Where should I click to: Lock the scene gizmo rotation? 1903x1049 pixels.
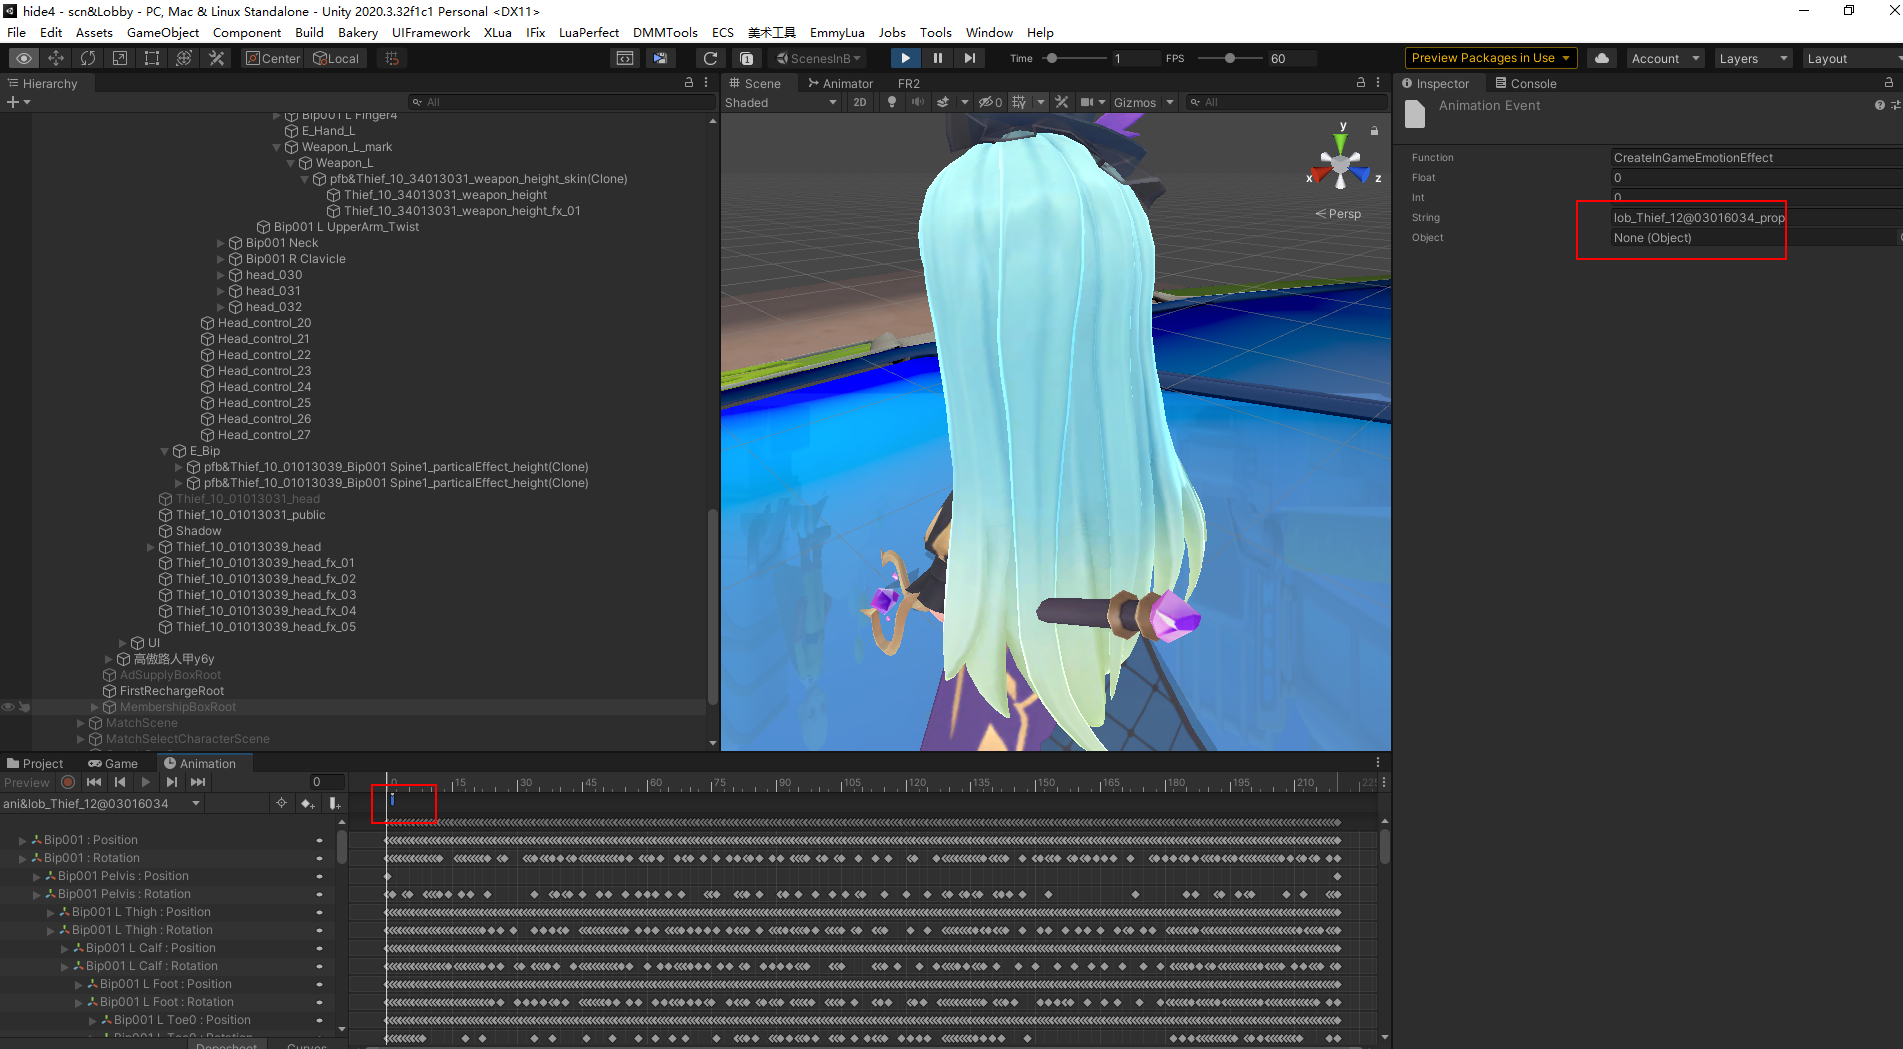(1374, 130)
